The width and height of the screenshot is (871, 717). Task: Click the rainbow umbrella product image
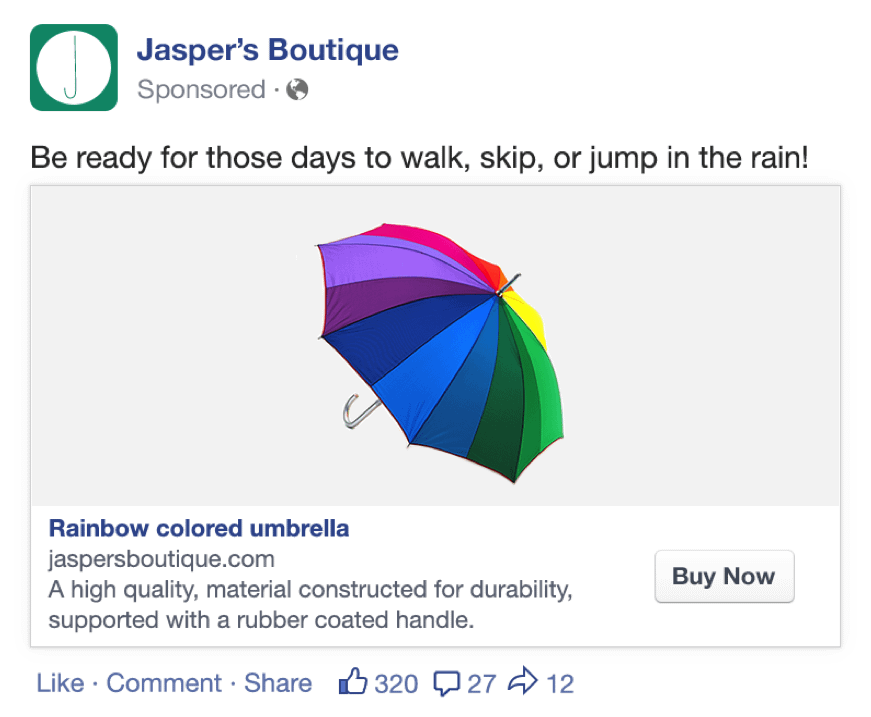(435, 340)
